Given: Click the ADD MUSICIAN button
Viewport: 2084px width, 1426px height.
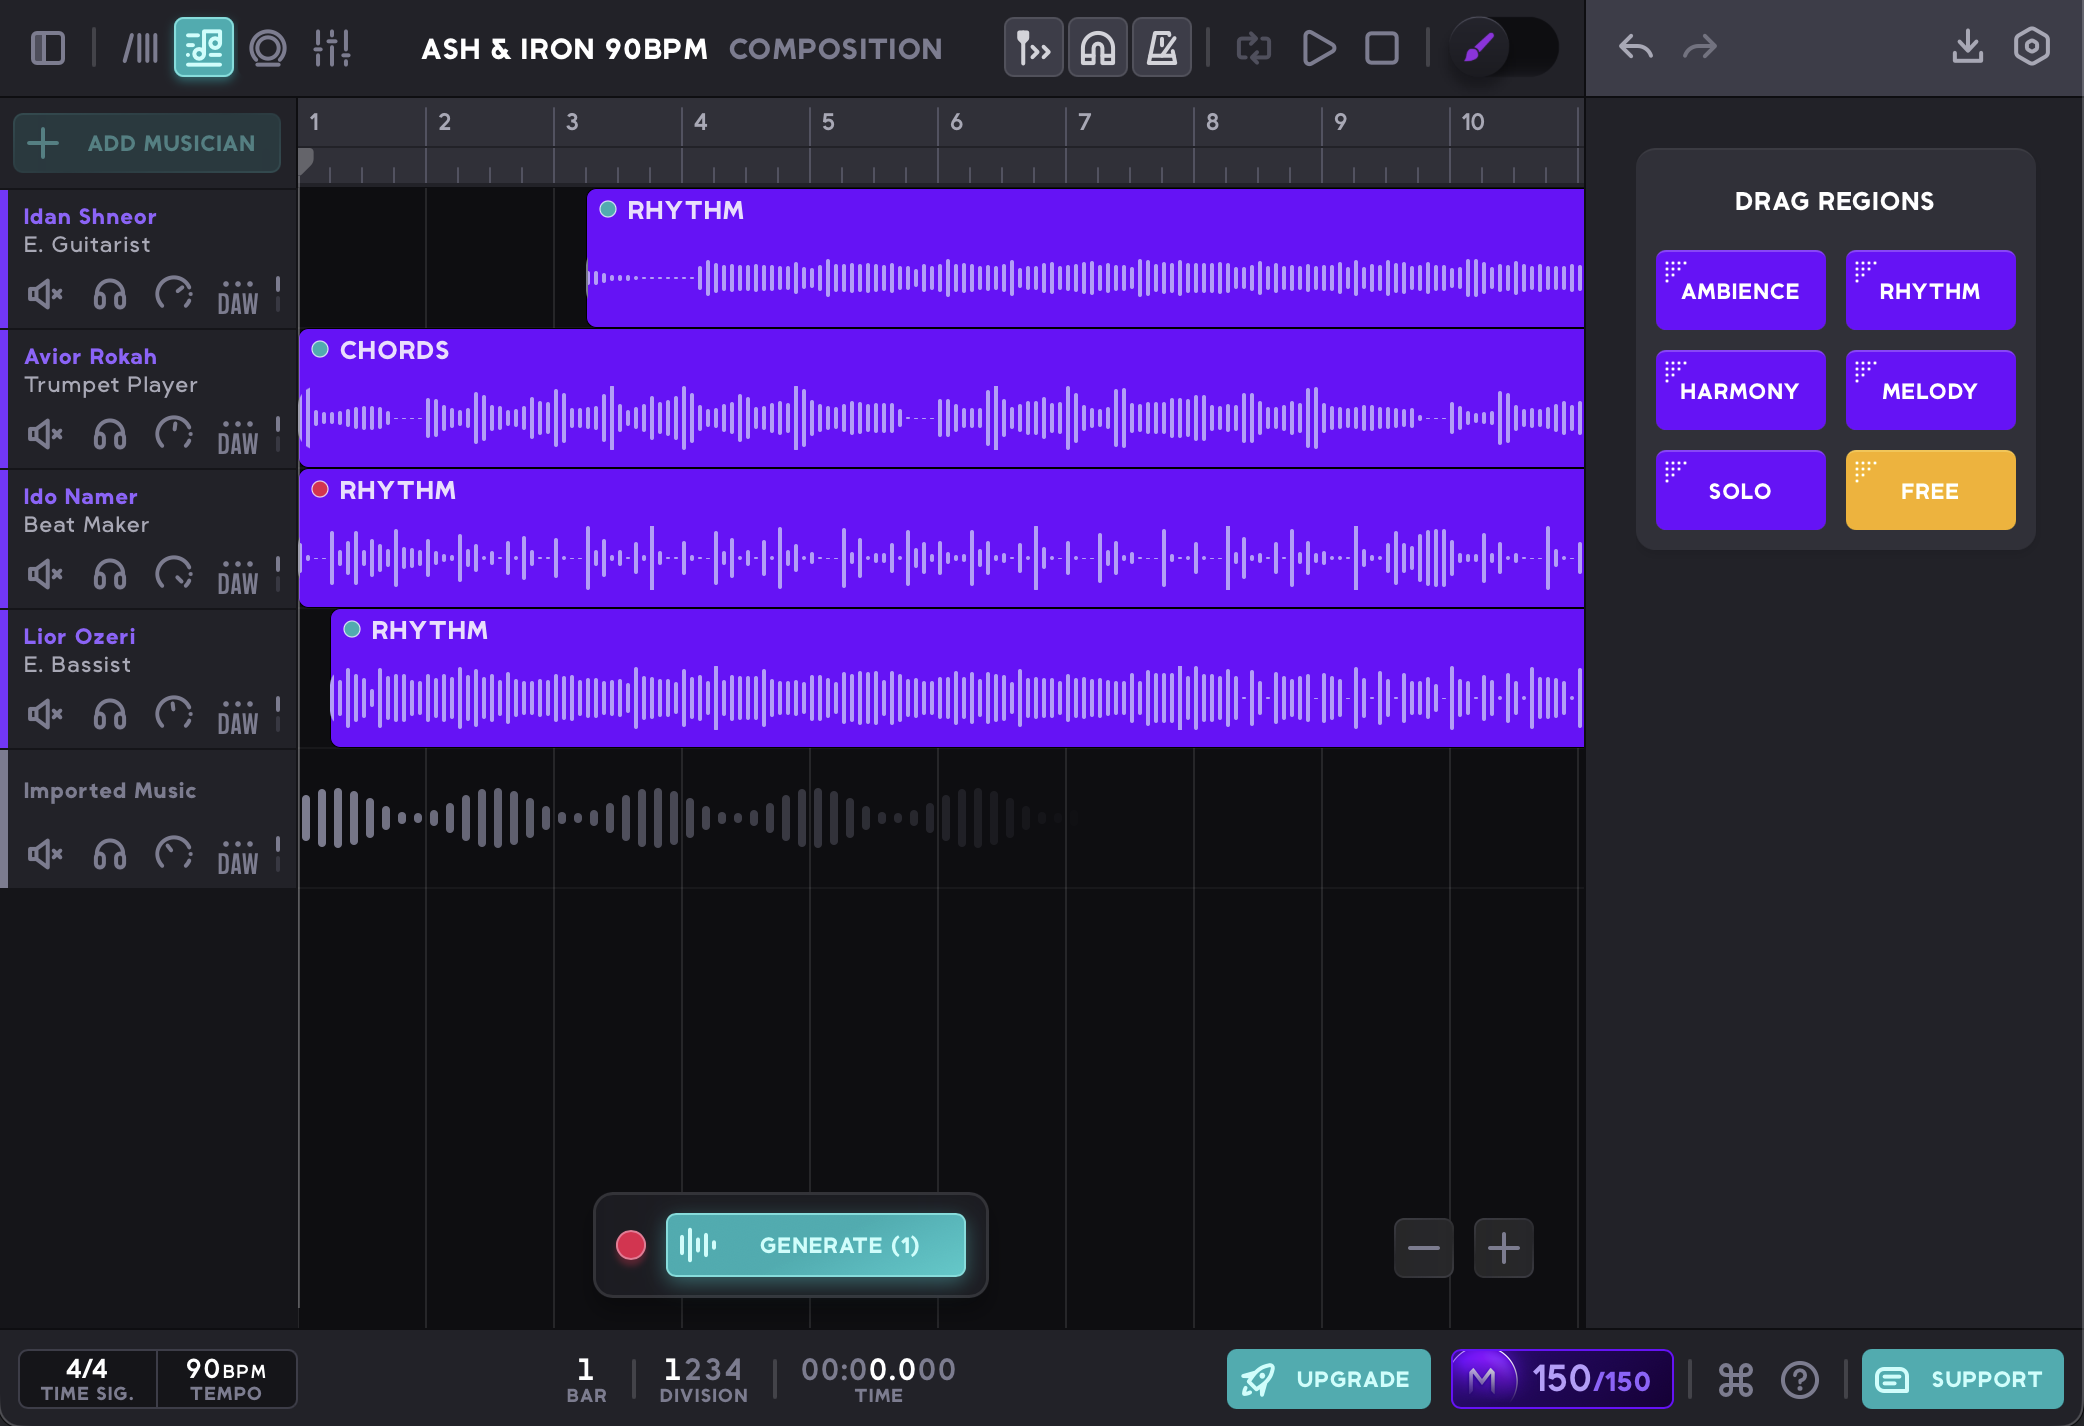Looking at the screenshot, I should pos(146,143).
